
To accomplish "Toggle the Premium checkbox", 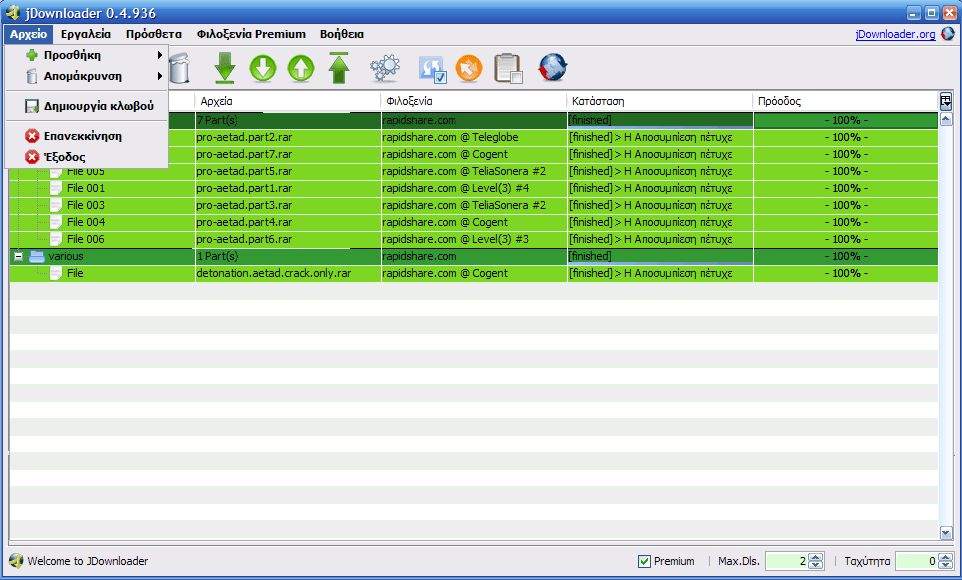I will tap(644, 561).
